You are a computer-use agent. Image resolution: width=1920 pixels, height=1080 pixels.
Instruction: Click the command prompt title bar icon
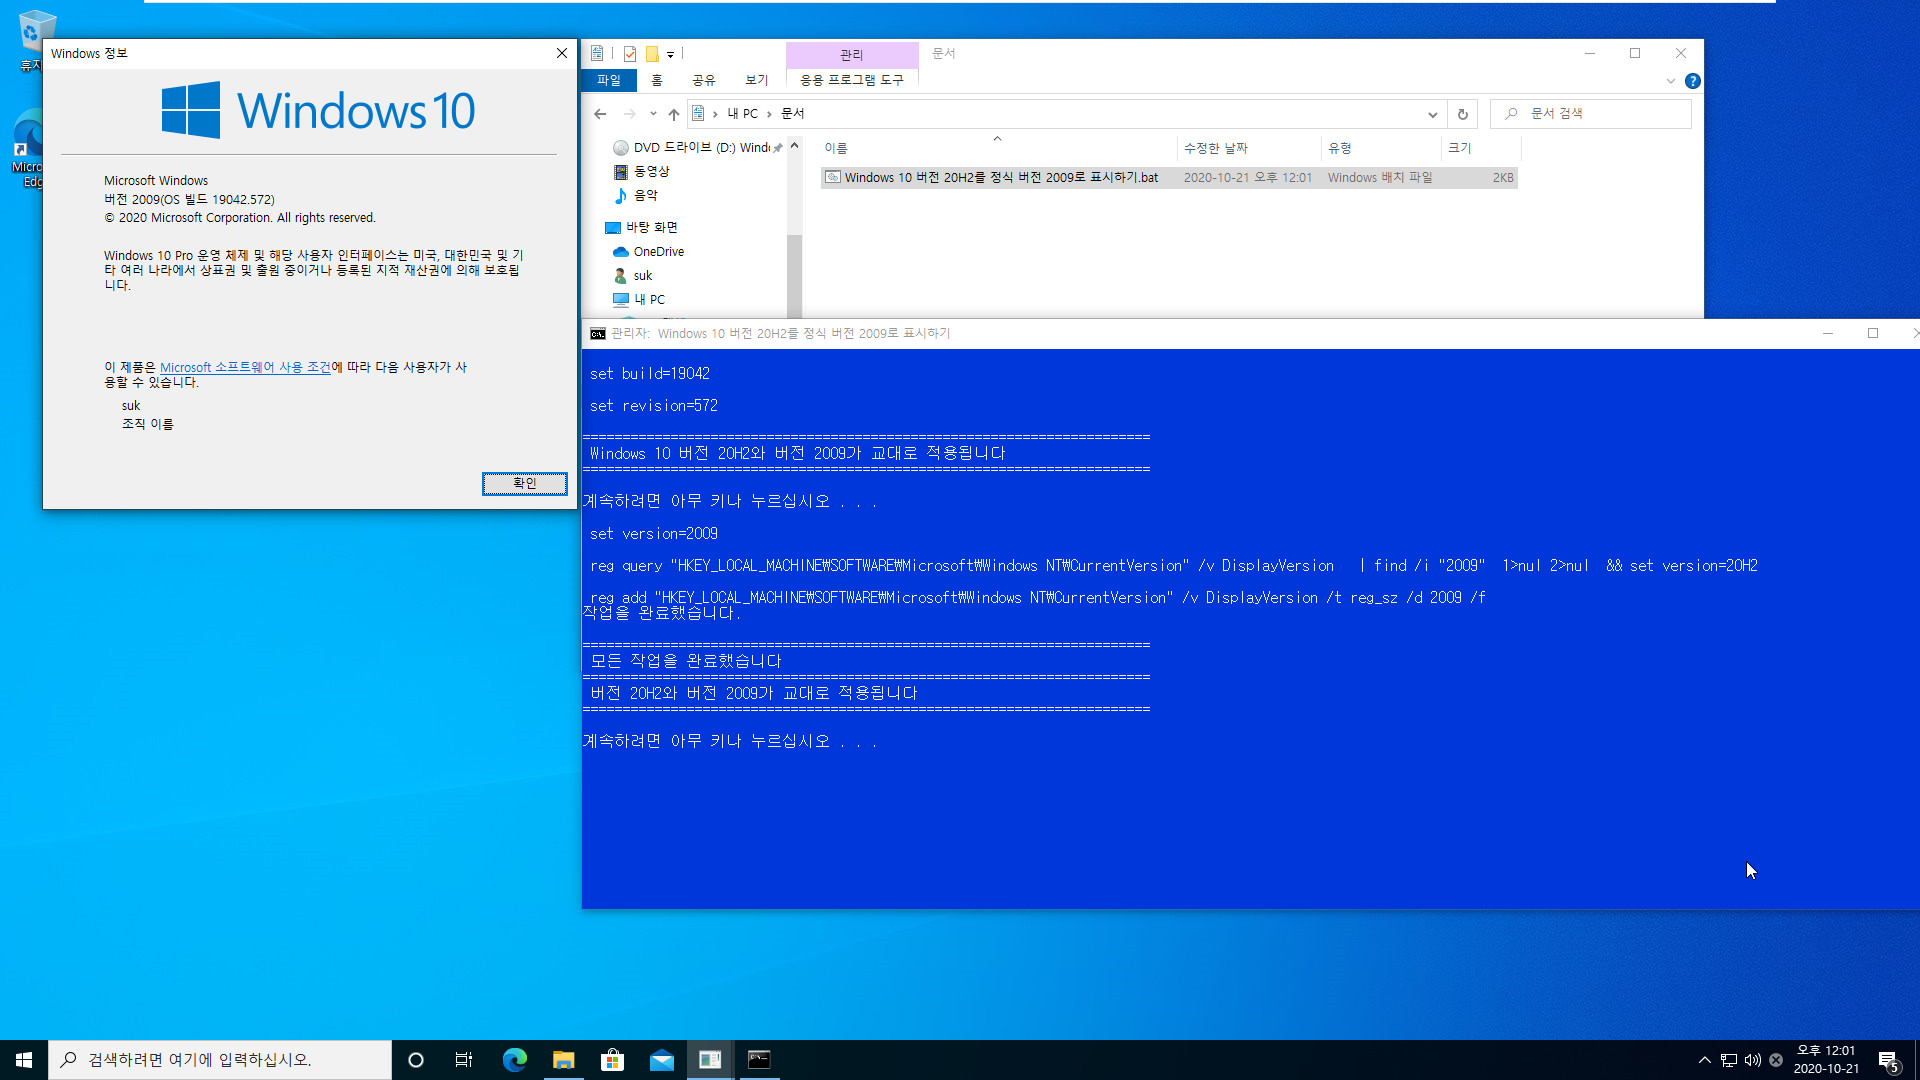[x=597, y=334]
